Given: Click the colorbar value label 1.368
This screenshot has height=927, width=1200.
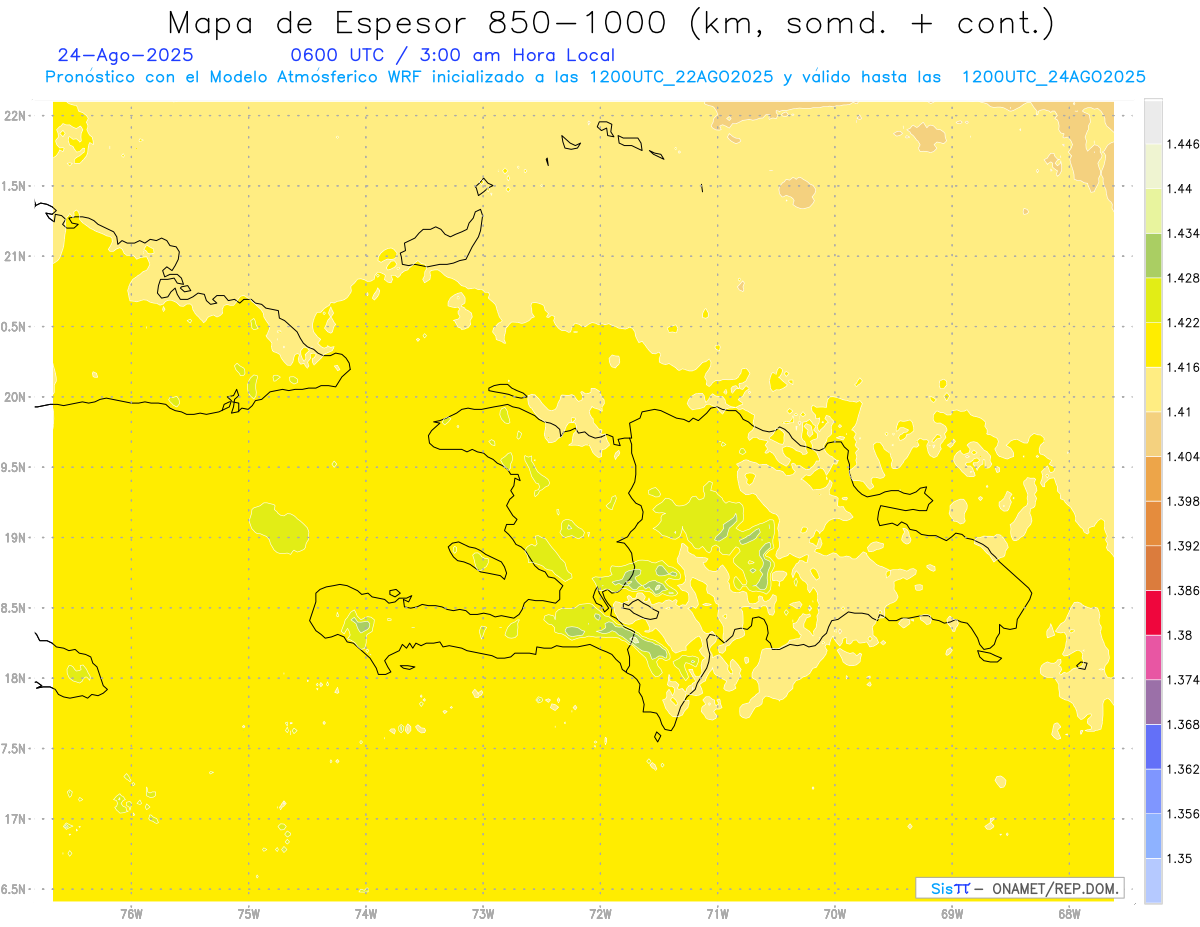Looking at the screenshot, I should (1183, 725).
